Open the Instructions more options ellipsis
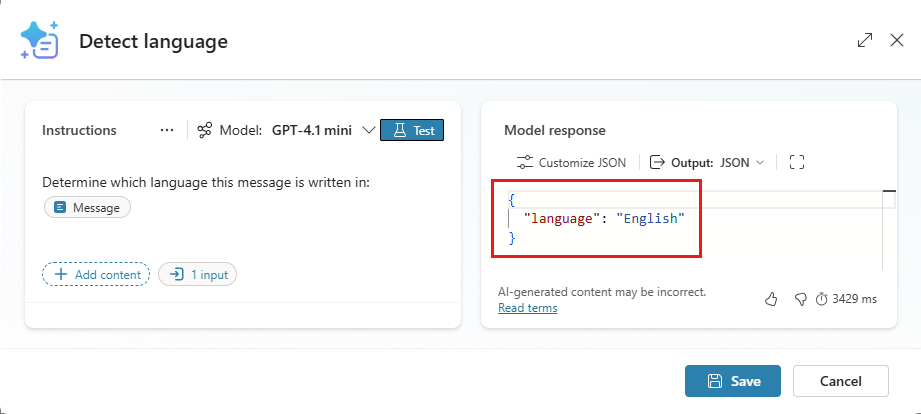Viewport: 921px width, 414px height. 167,130
